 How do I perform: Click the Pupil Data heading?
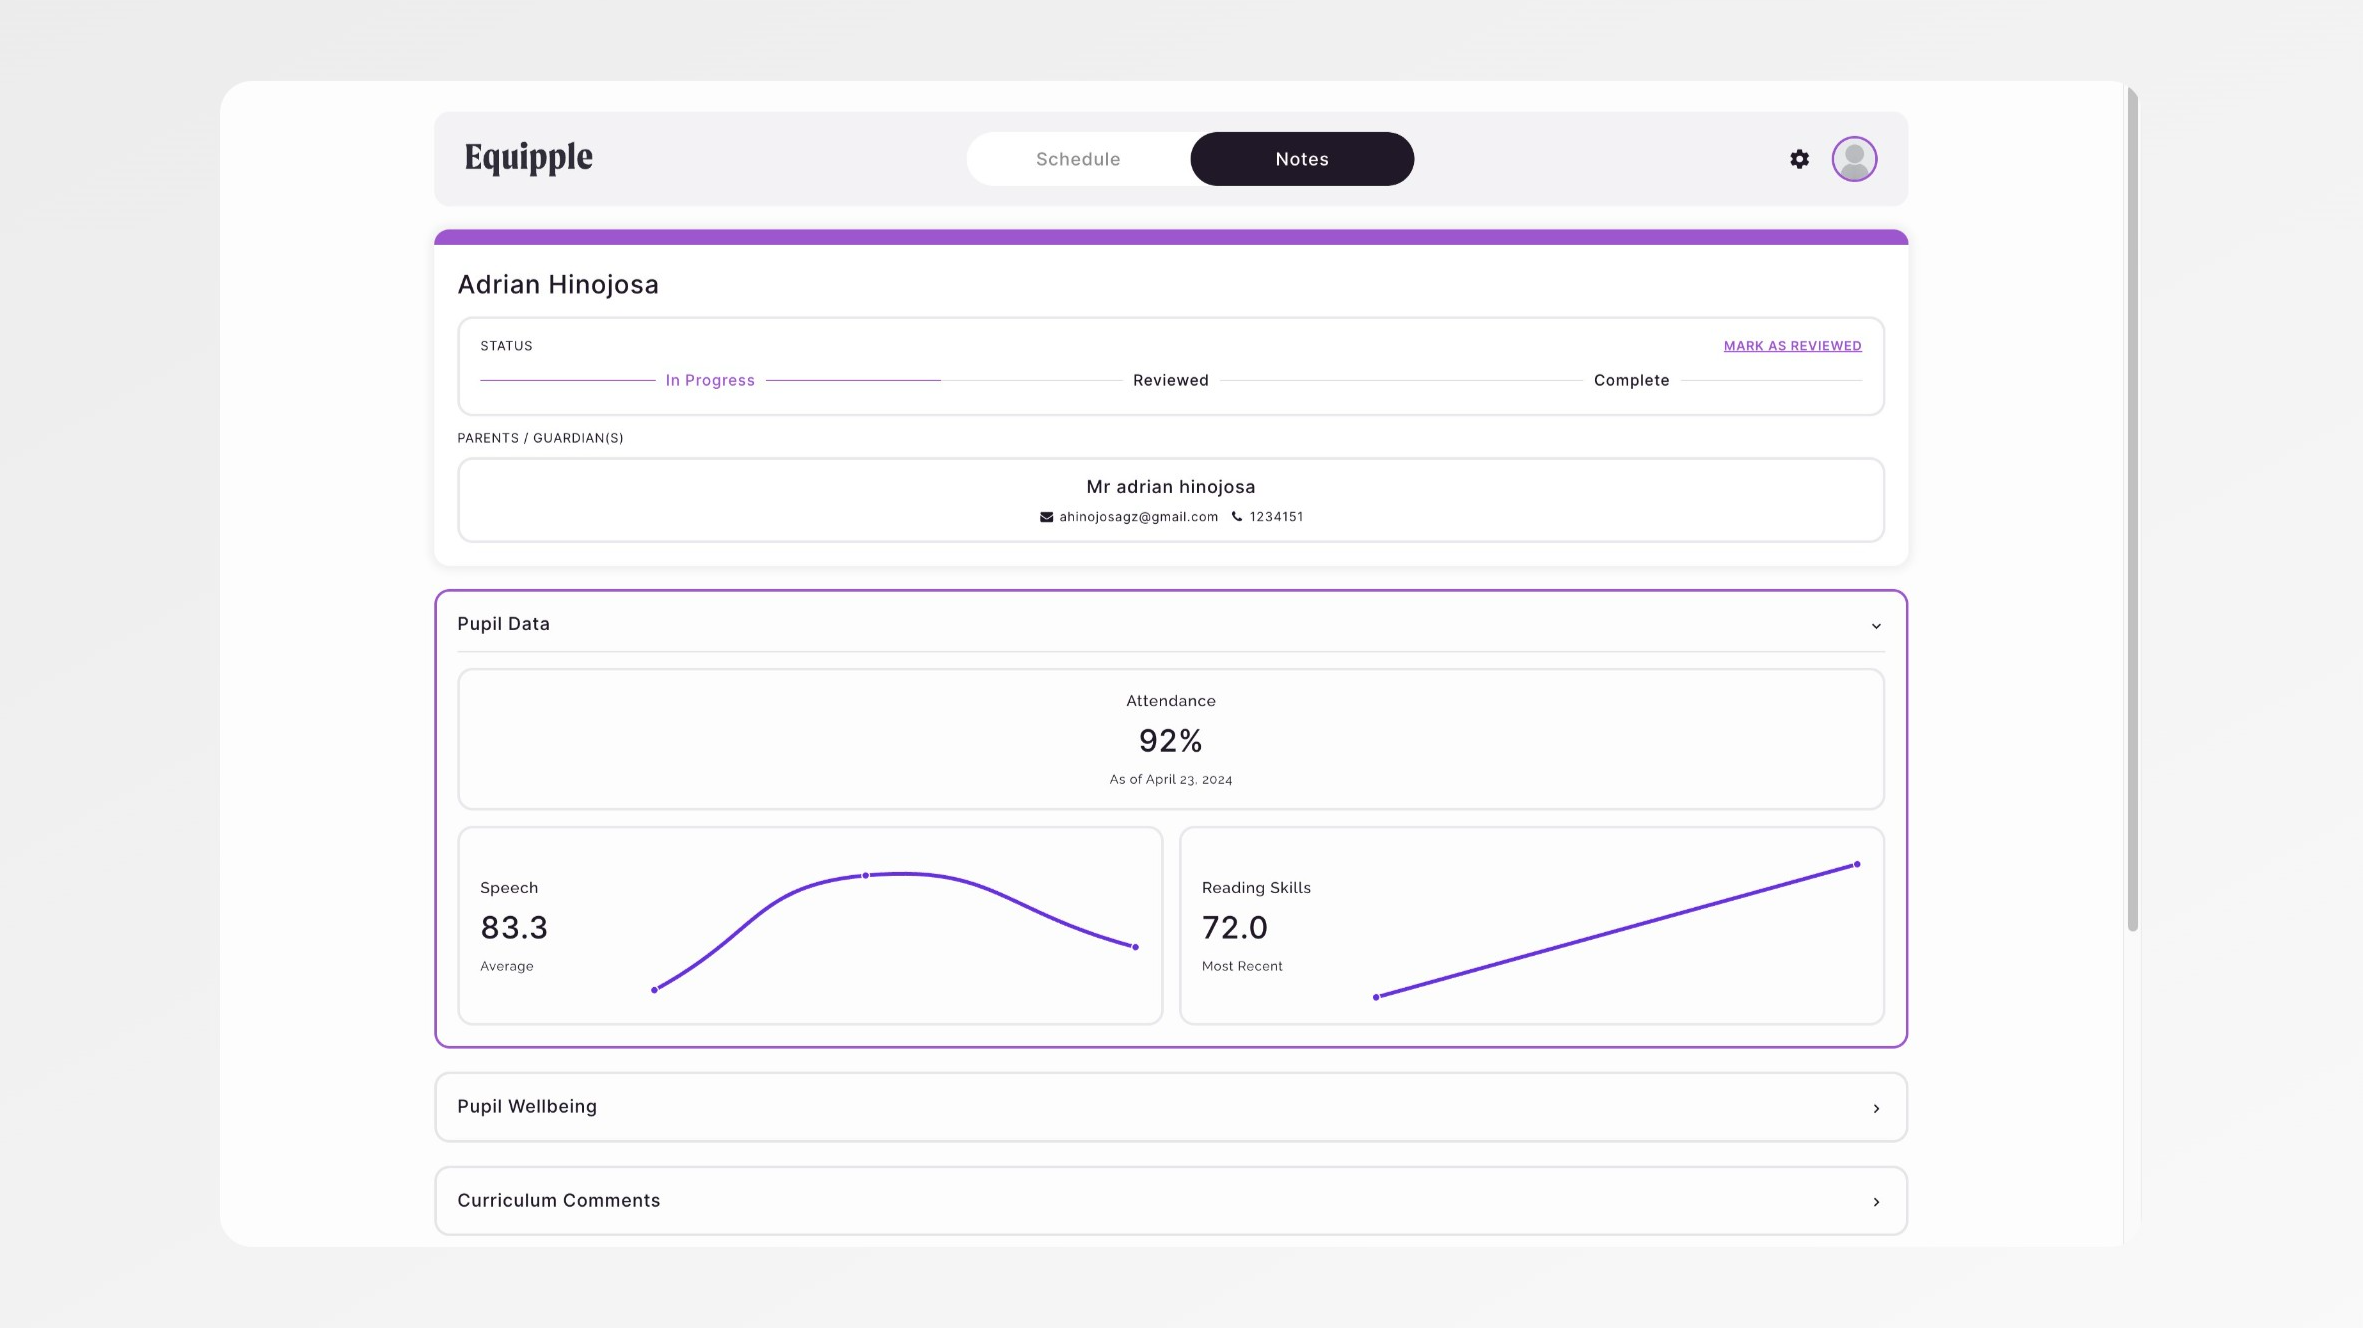pos(503,624)
